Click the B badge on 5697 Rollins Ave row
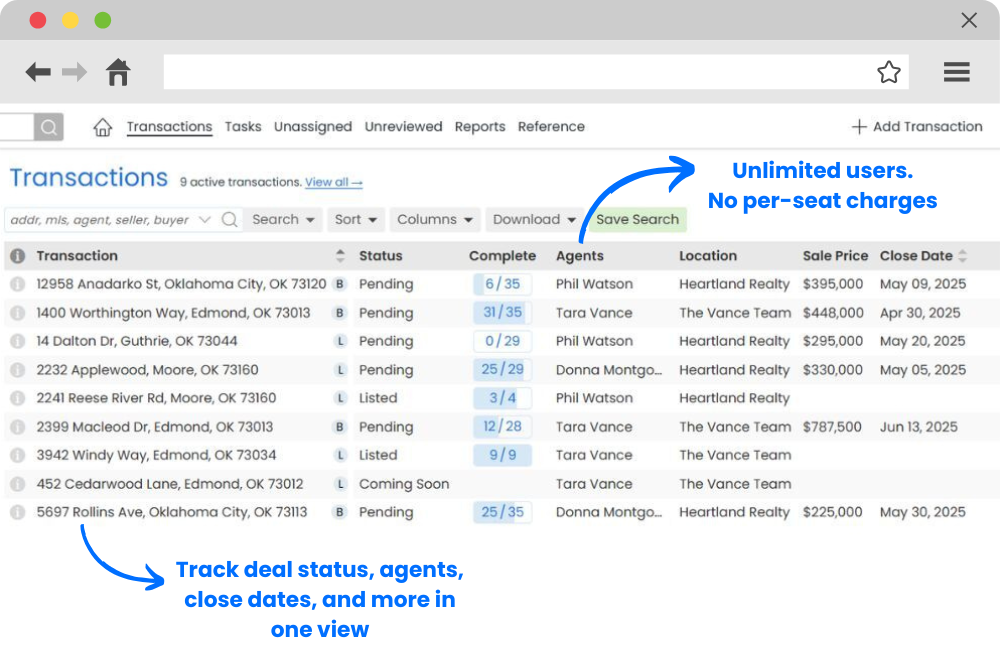This screenshot has height=667, width=1000. pos(340,512)
